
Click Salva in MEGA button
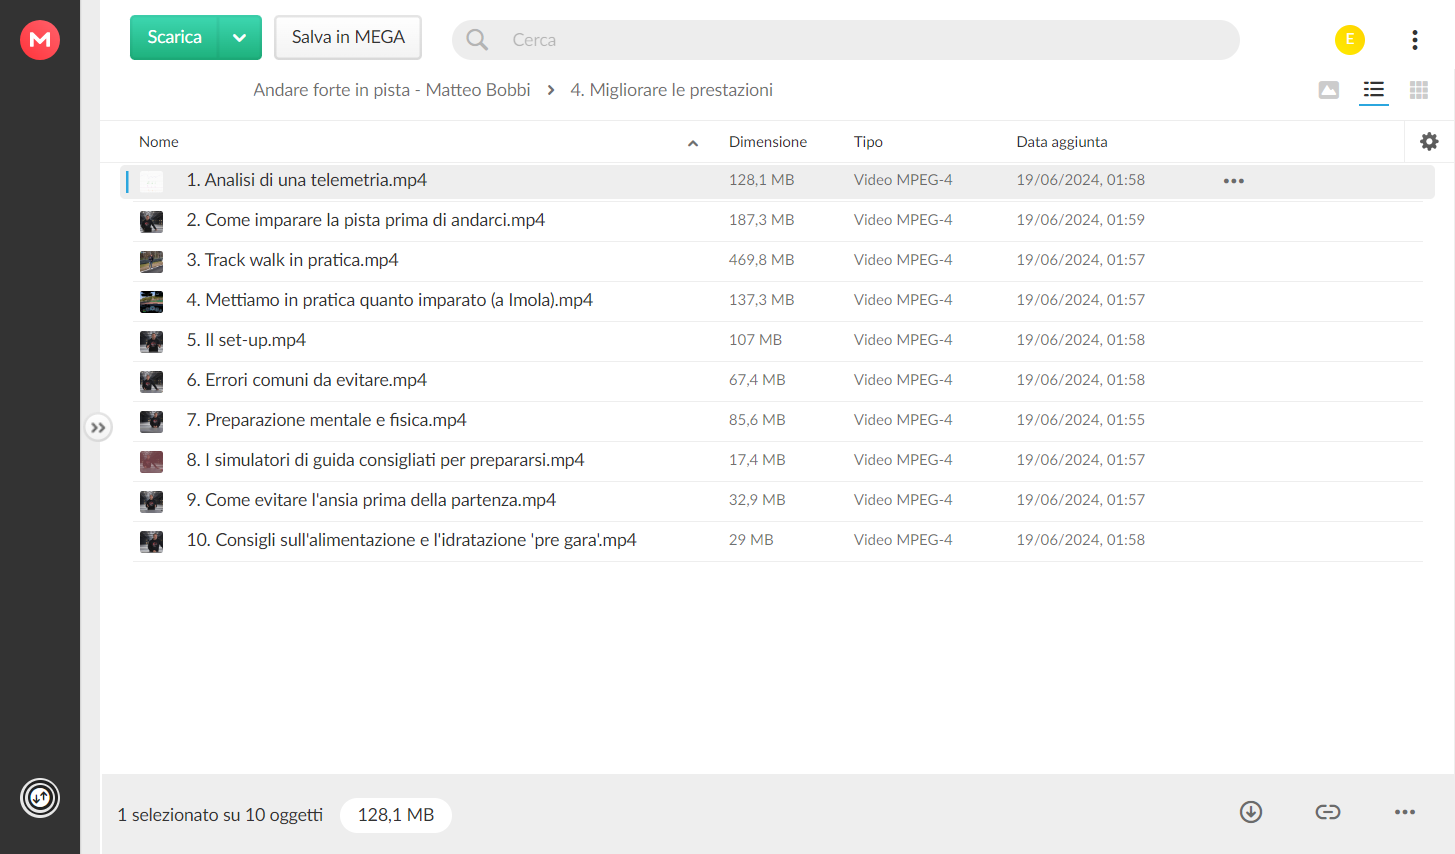tap(348, 38)
